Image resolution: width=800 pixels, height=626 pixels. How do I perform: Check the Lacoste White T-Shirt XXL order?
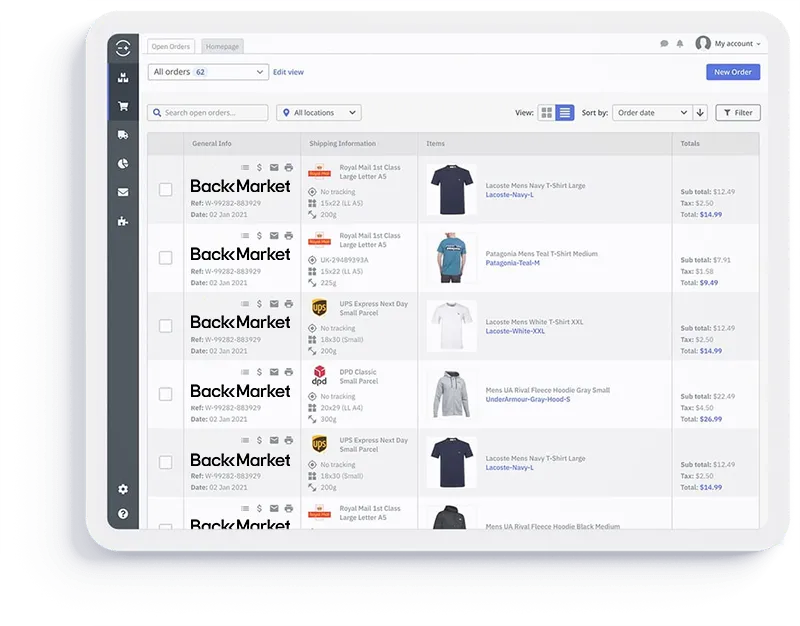165,326
